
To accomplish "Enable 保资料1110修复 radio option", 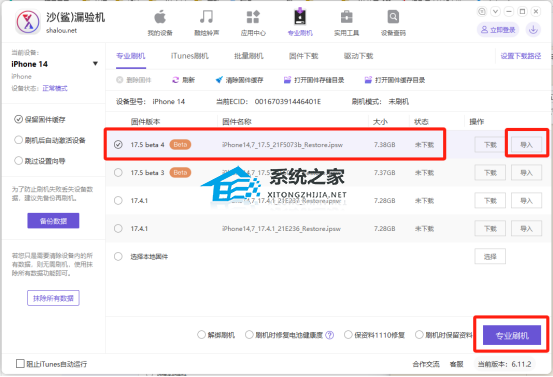I will click(348, 335).
